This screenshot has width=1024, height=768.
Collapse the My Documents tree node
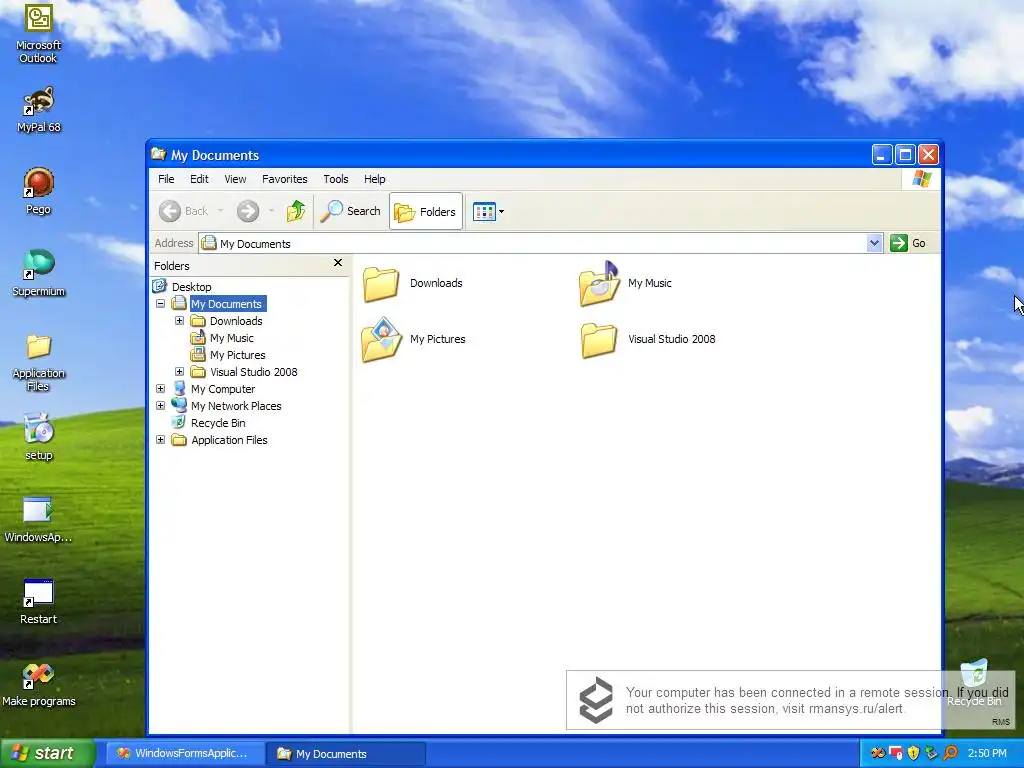click(x=160, y=304)
